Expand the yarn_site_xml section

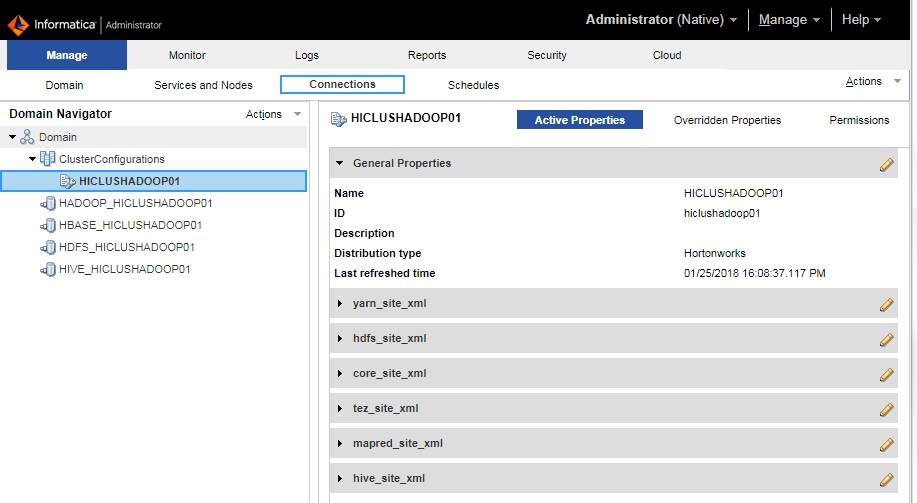(340, 304)
